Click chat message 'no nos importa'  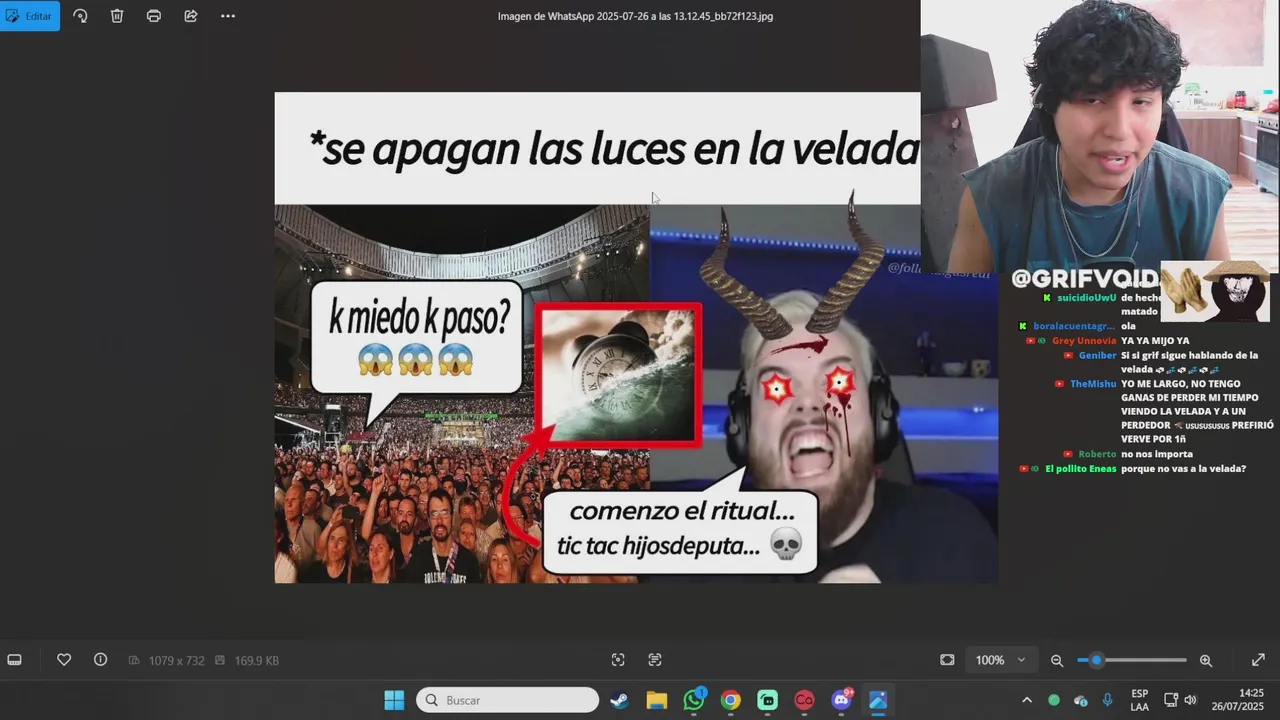click(1156, 454)
